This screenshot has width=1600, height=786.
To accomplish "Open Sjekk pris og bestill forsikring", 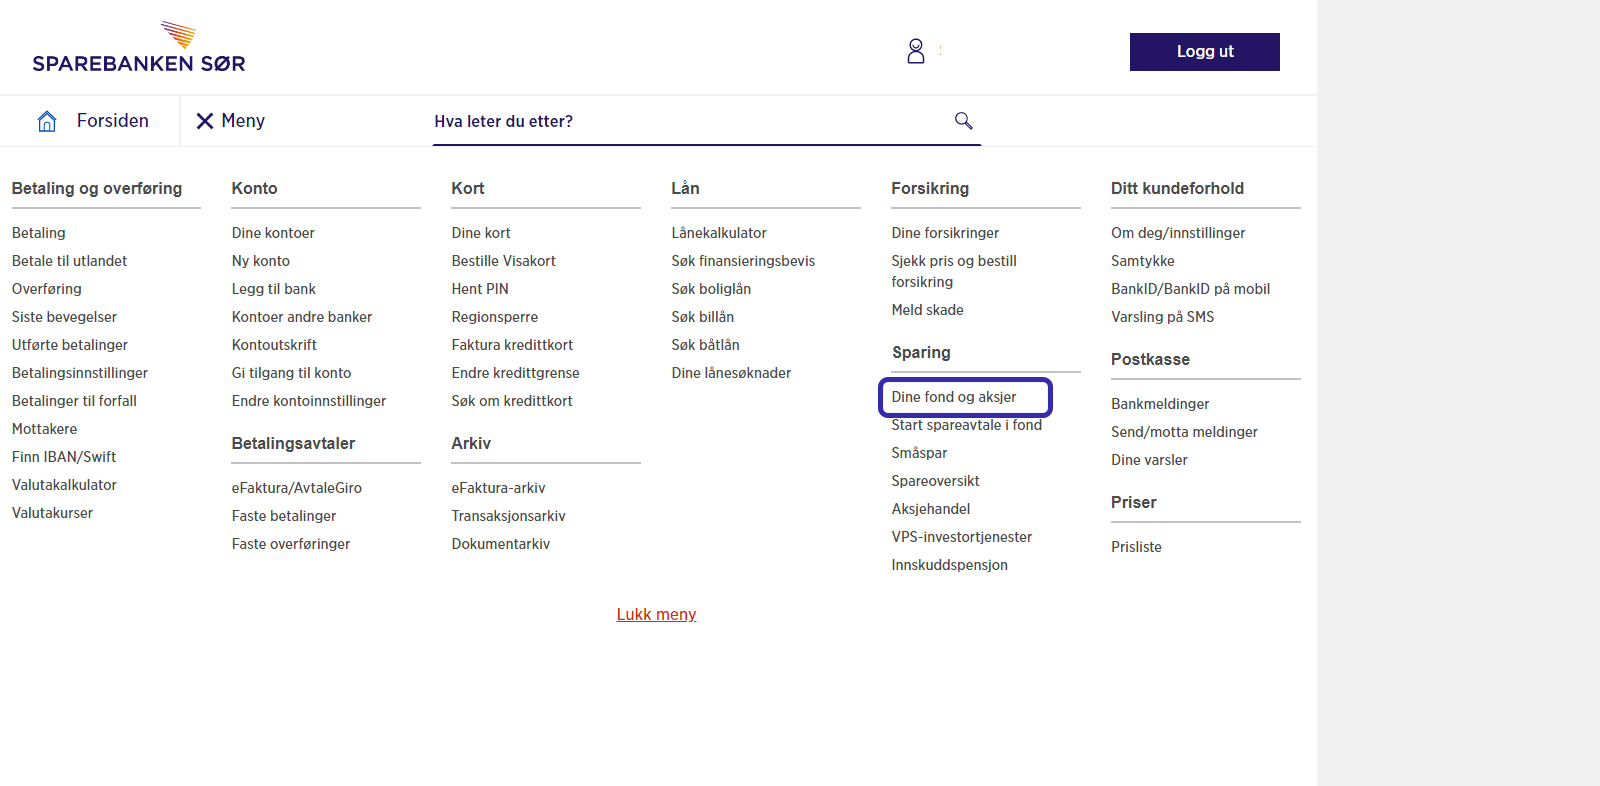I will [954, 271].
